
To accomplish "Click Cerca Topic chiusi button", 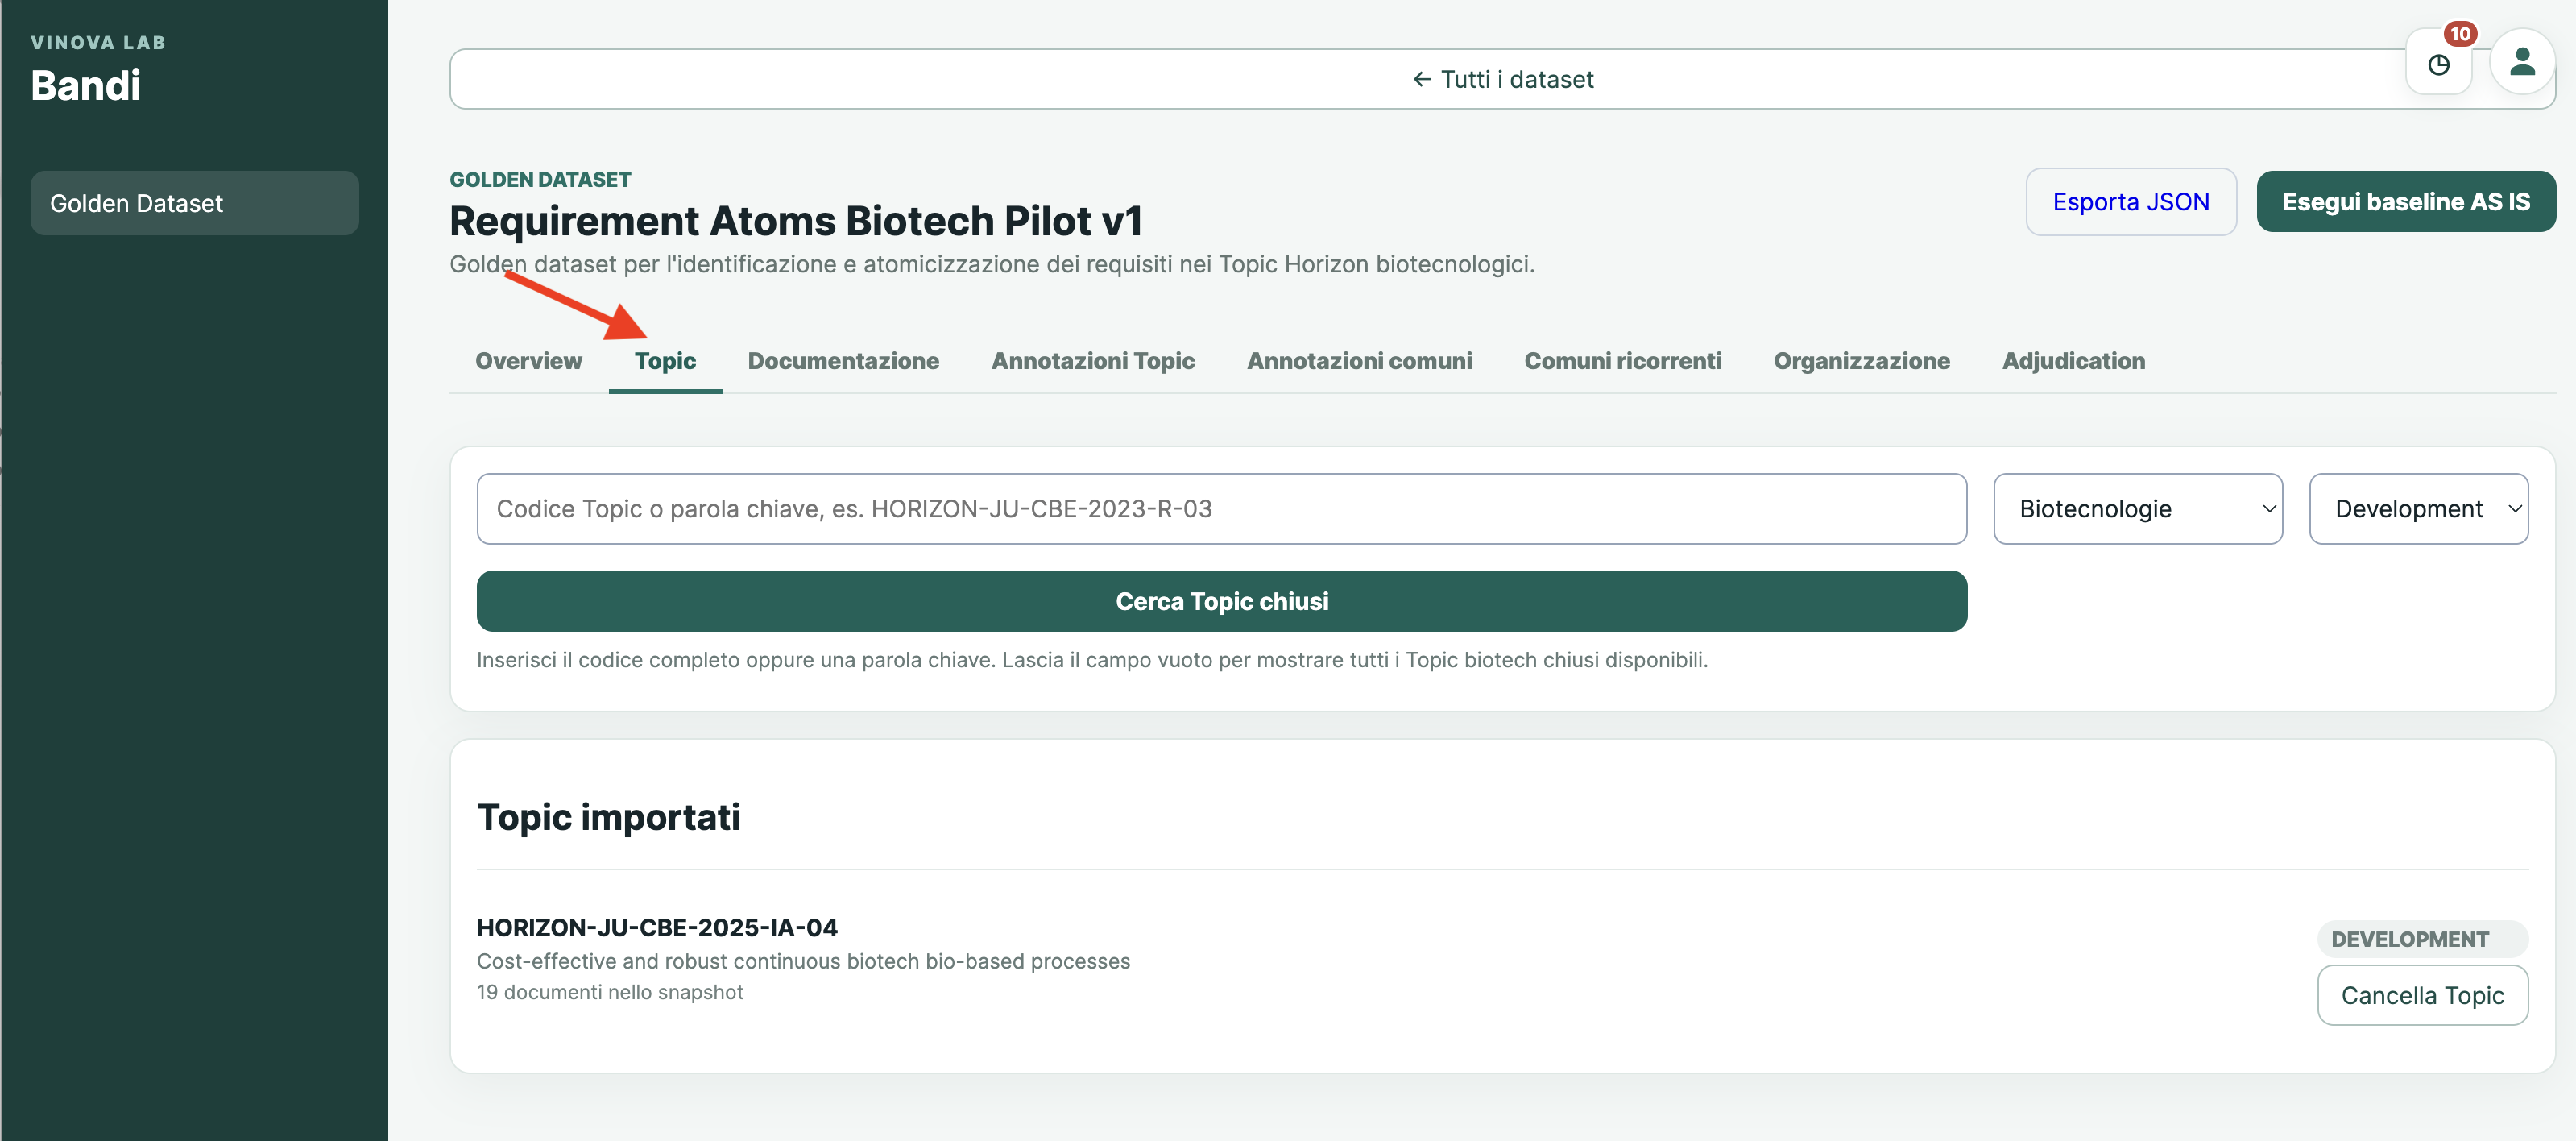I will pos(1222,601).
